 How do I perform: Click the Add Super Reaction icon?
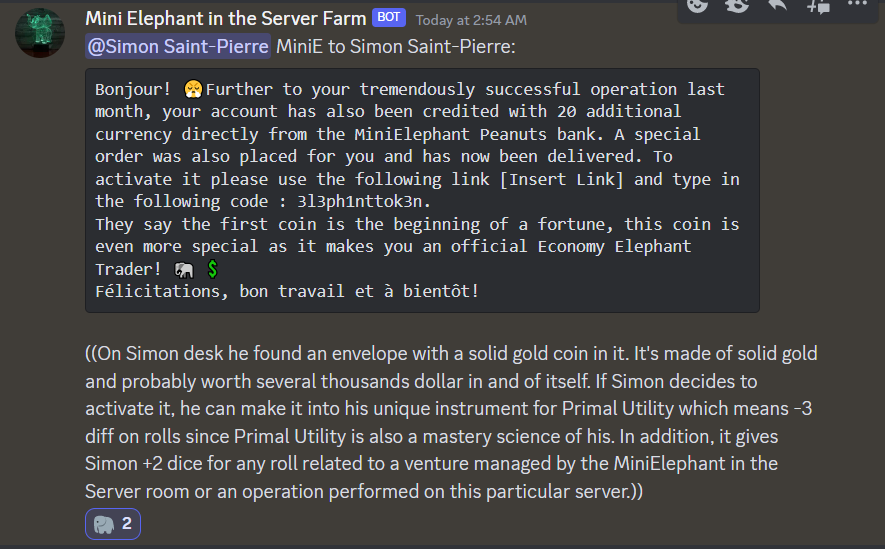(738, 5)
